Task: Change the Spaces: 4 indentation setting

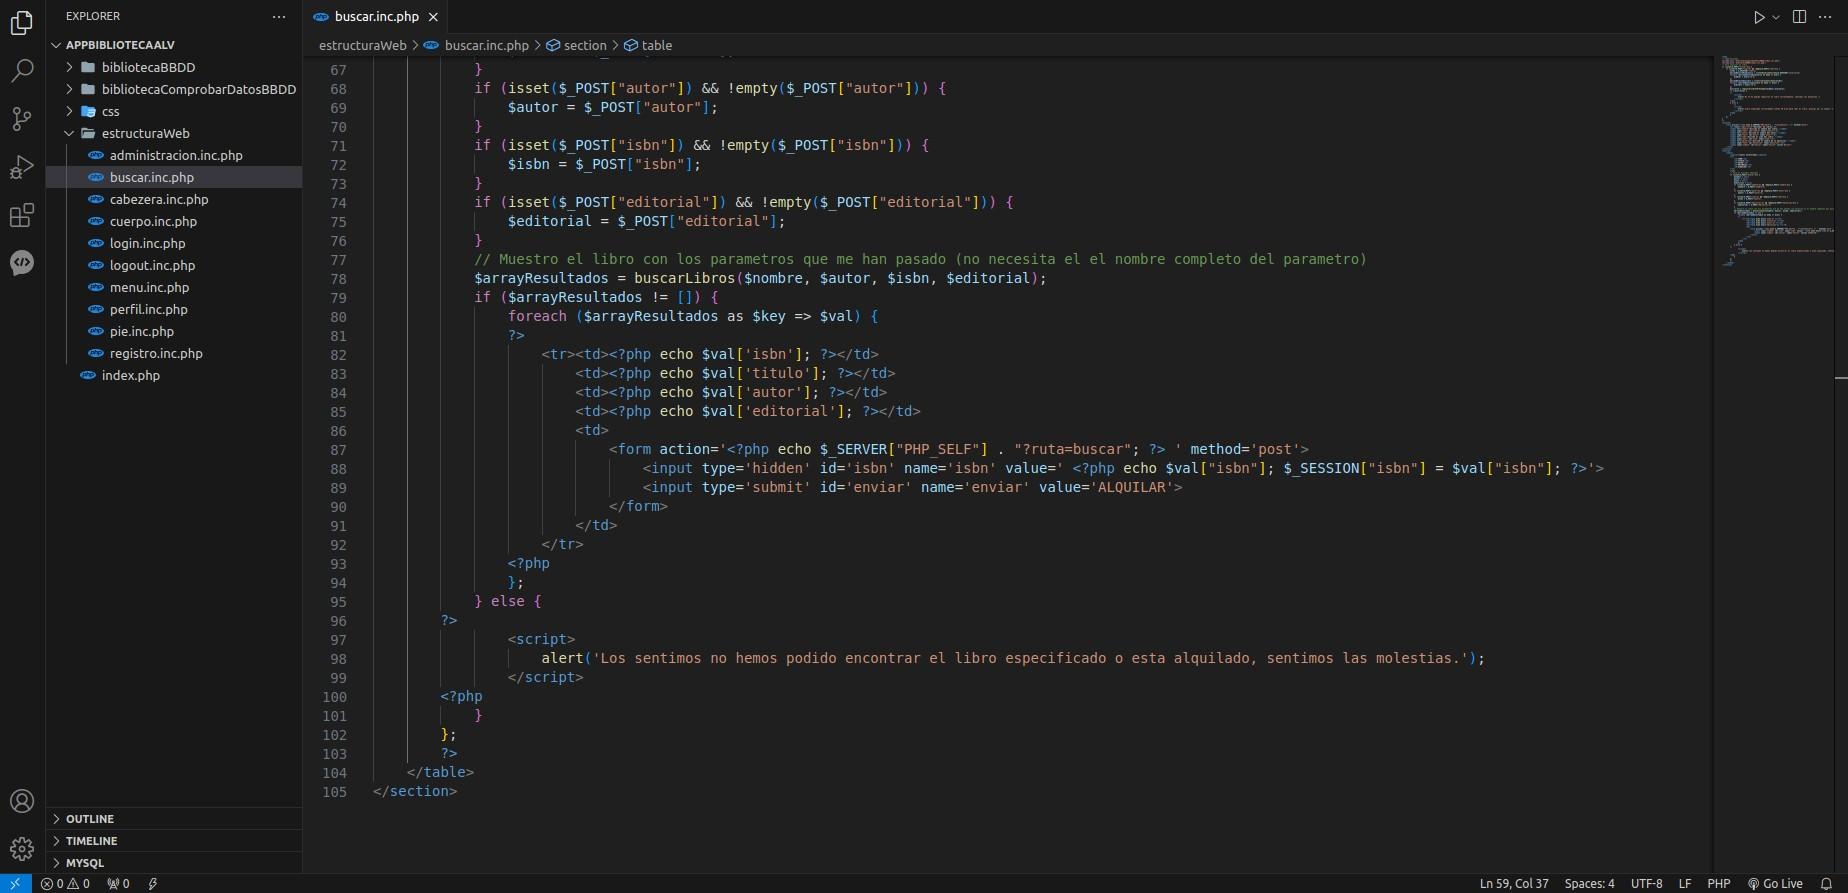Action: tap(1589, 883)
